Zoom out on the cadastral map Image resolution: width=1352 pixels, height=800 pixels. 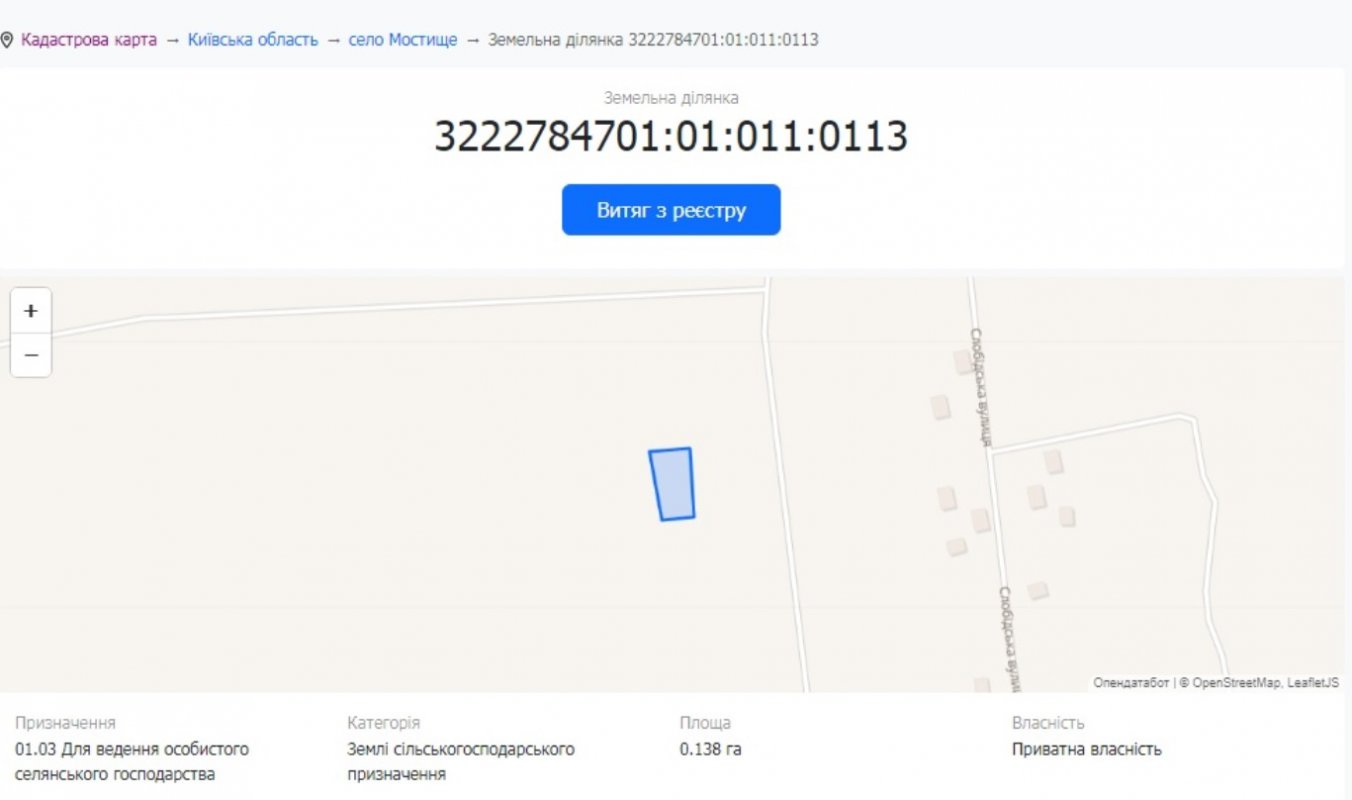[x=31, y=356]
